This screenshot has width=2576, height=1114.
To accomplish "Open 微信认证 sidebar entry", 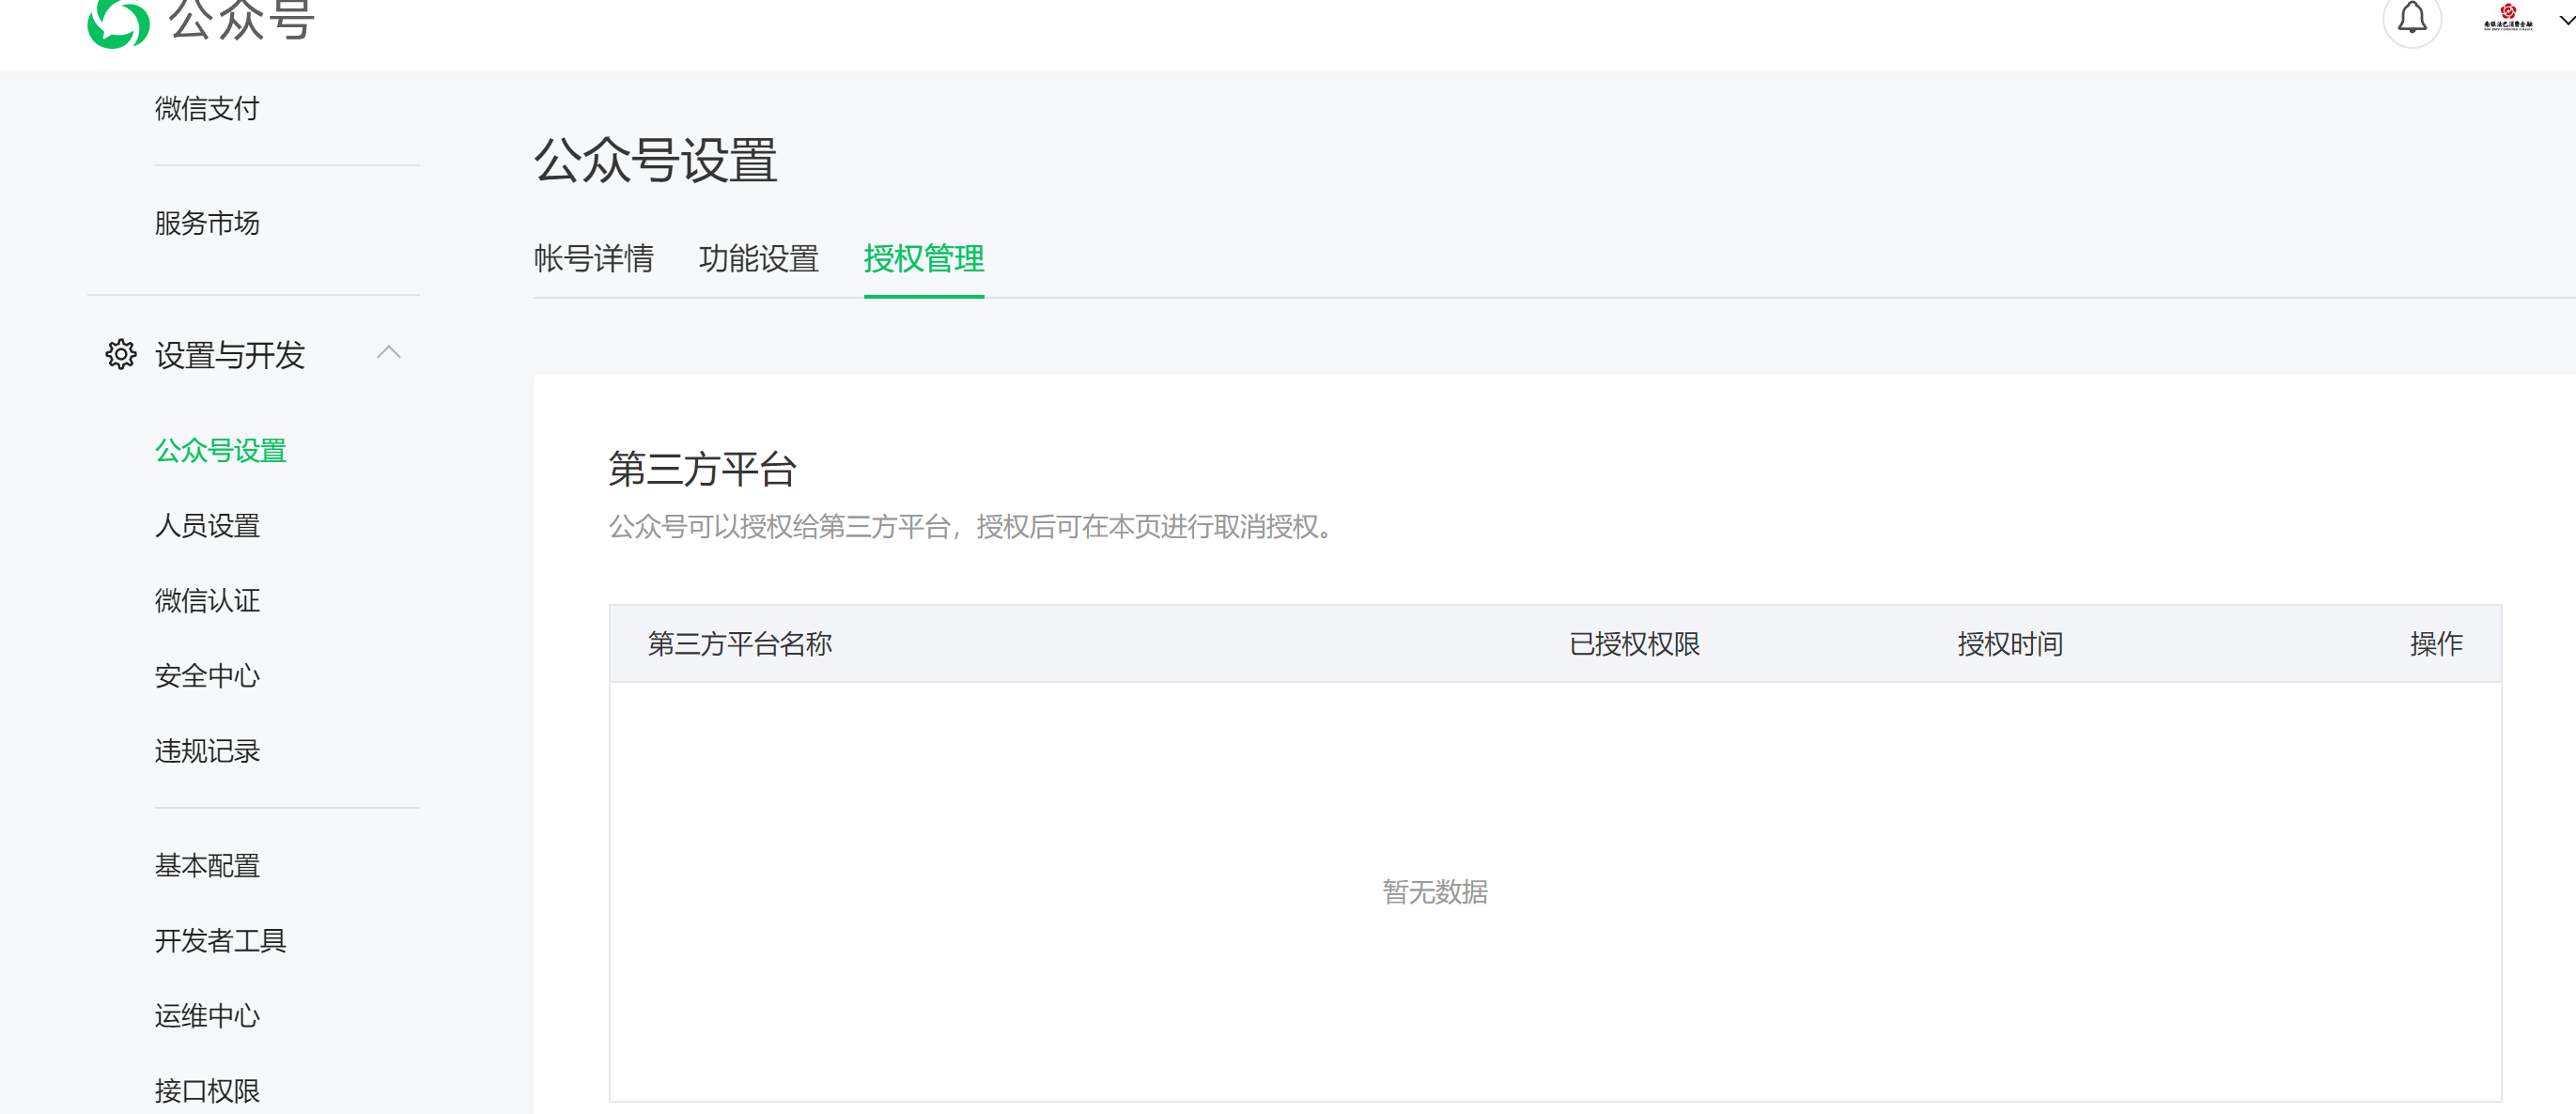I will point(207,601).
